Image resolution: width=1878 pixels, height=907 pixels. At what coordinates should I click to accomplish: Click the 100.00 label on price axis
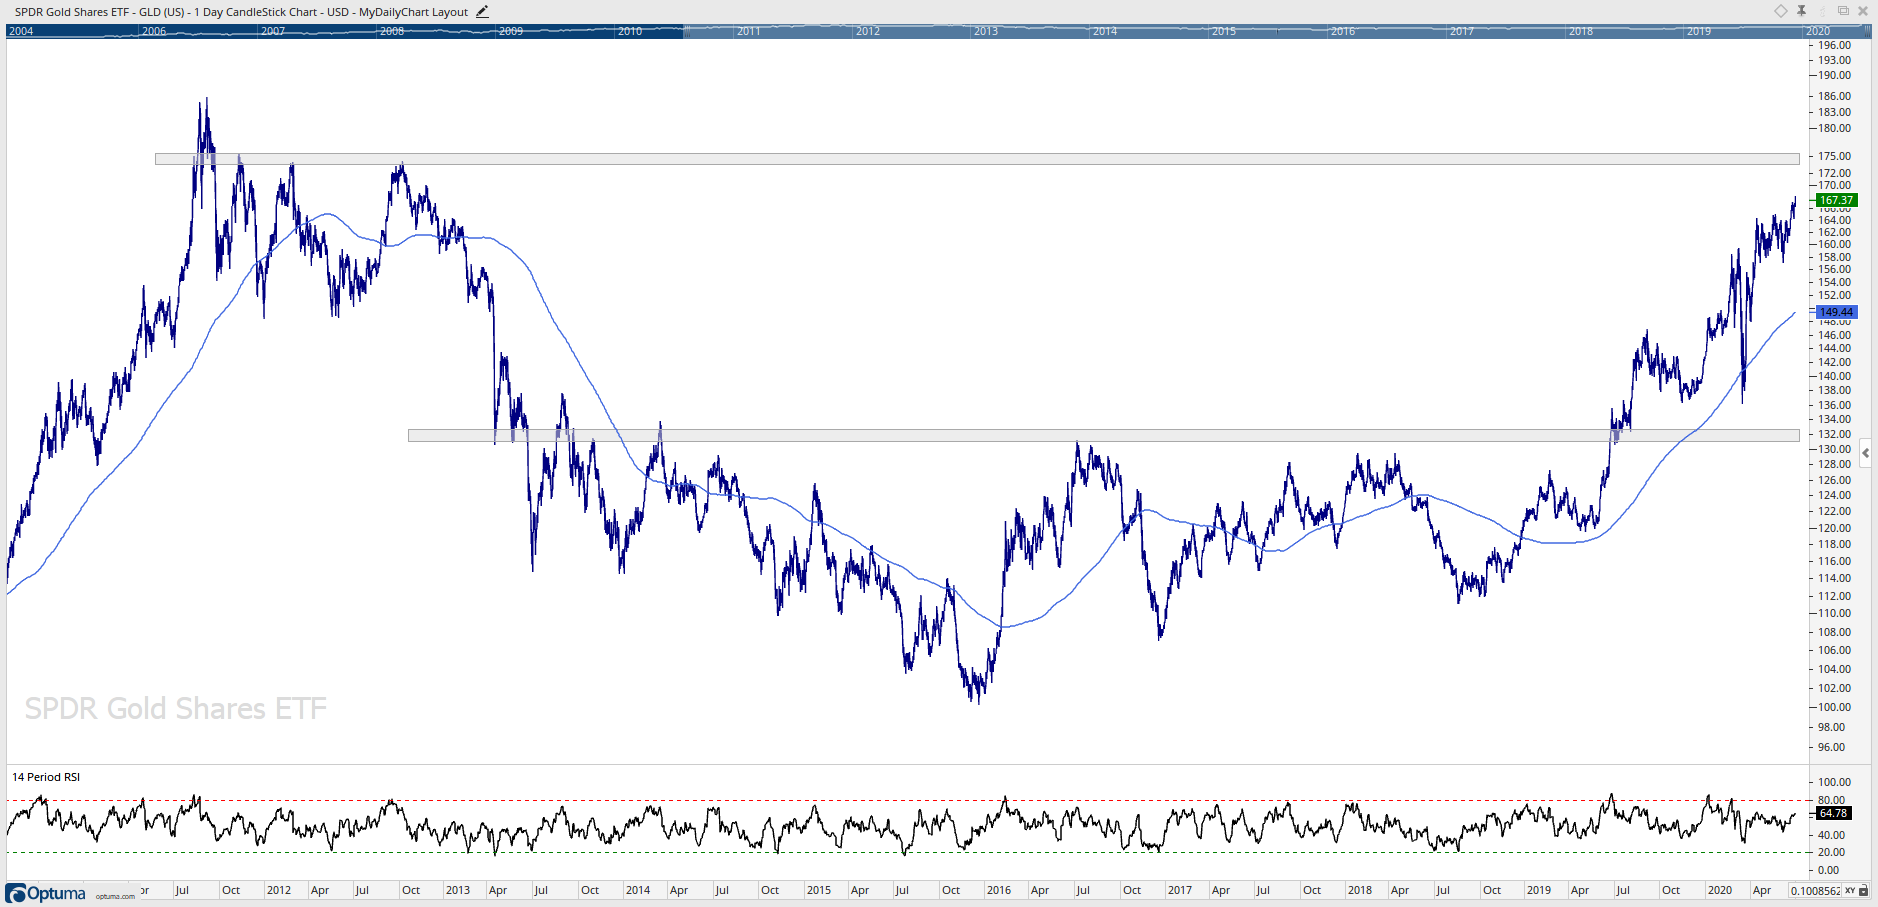click(x=1835, y=707)
